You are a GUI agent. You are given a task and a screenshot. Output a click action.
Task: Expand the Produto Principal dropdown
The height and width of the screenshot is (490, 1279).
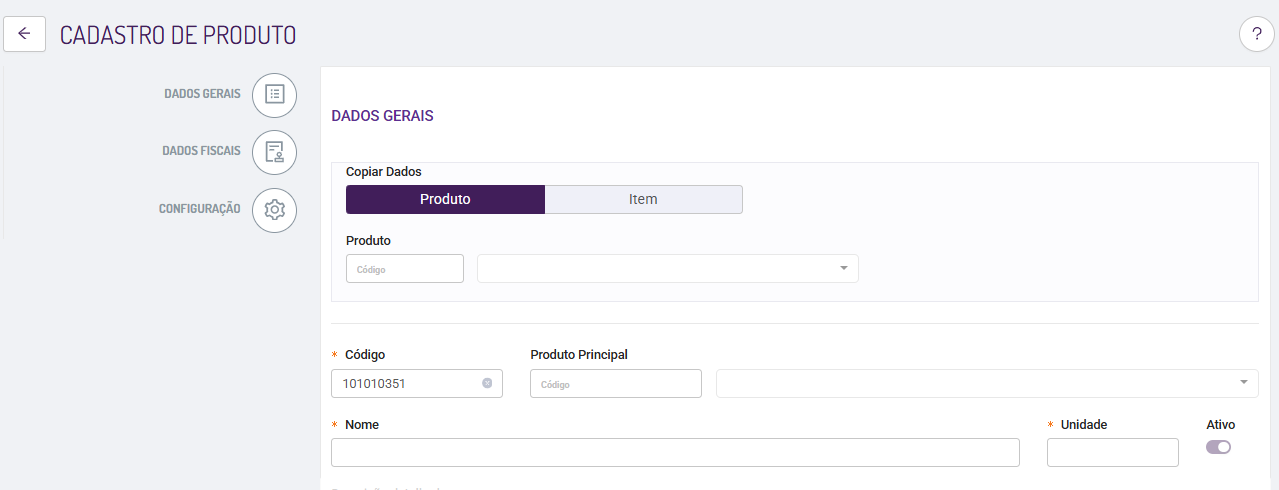[x=1243, y=383]
